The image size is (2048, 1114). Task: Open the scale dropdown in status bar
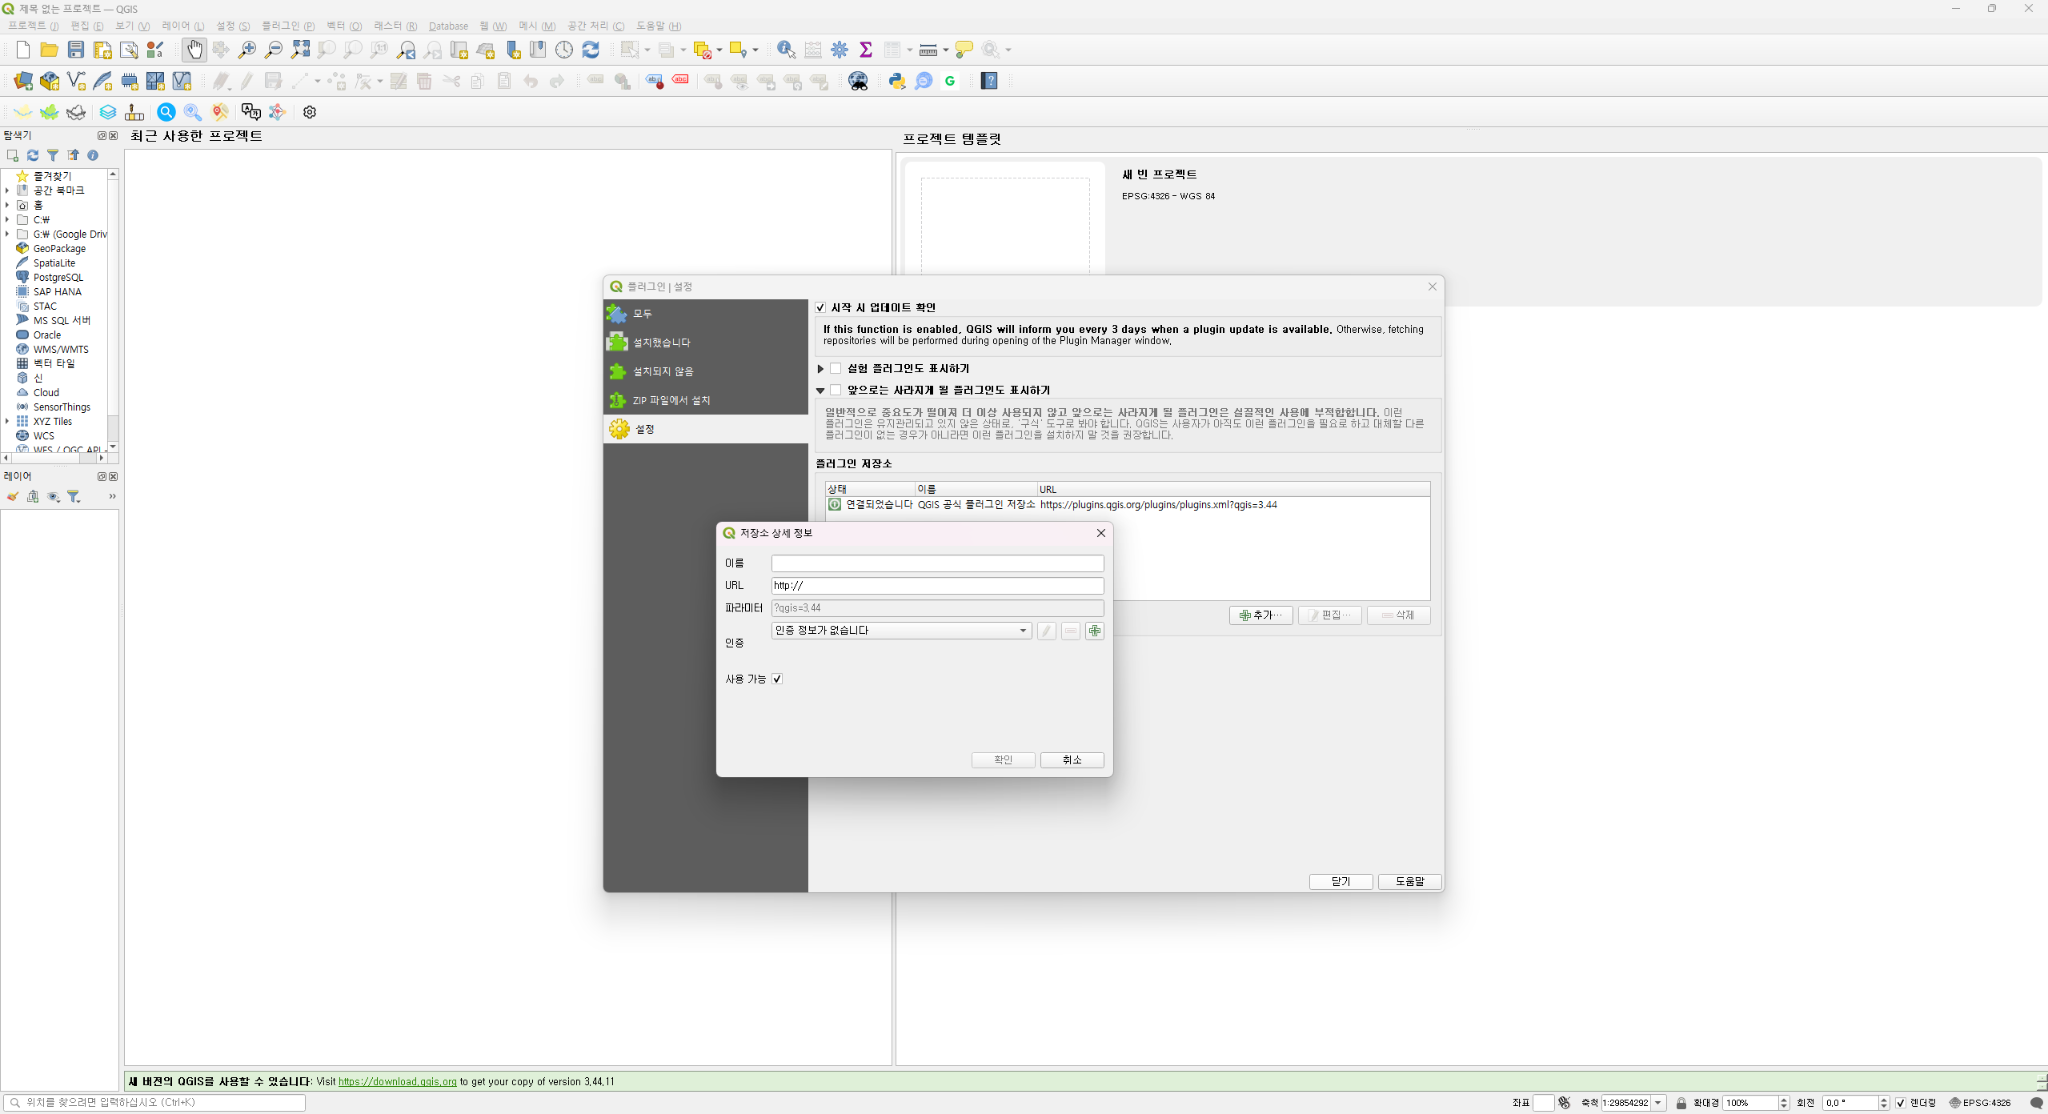1658,1103
